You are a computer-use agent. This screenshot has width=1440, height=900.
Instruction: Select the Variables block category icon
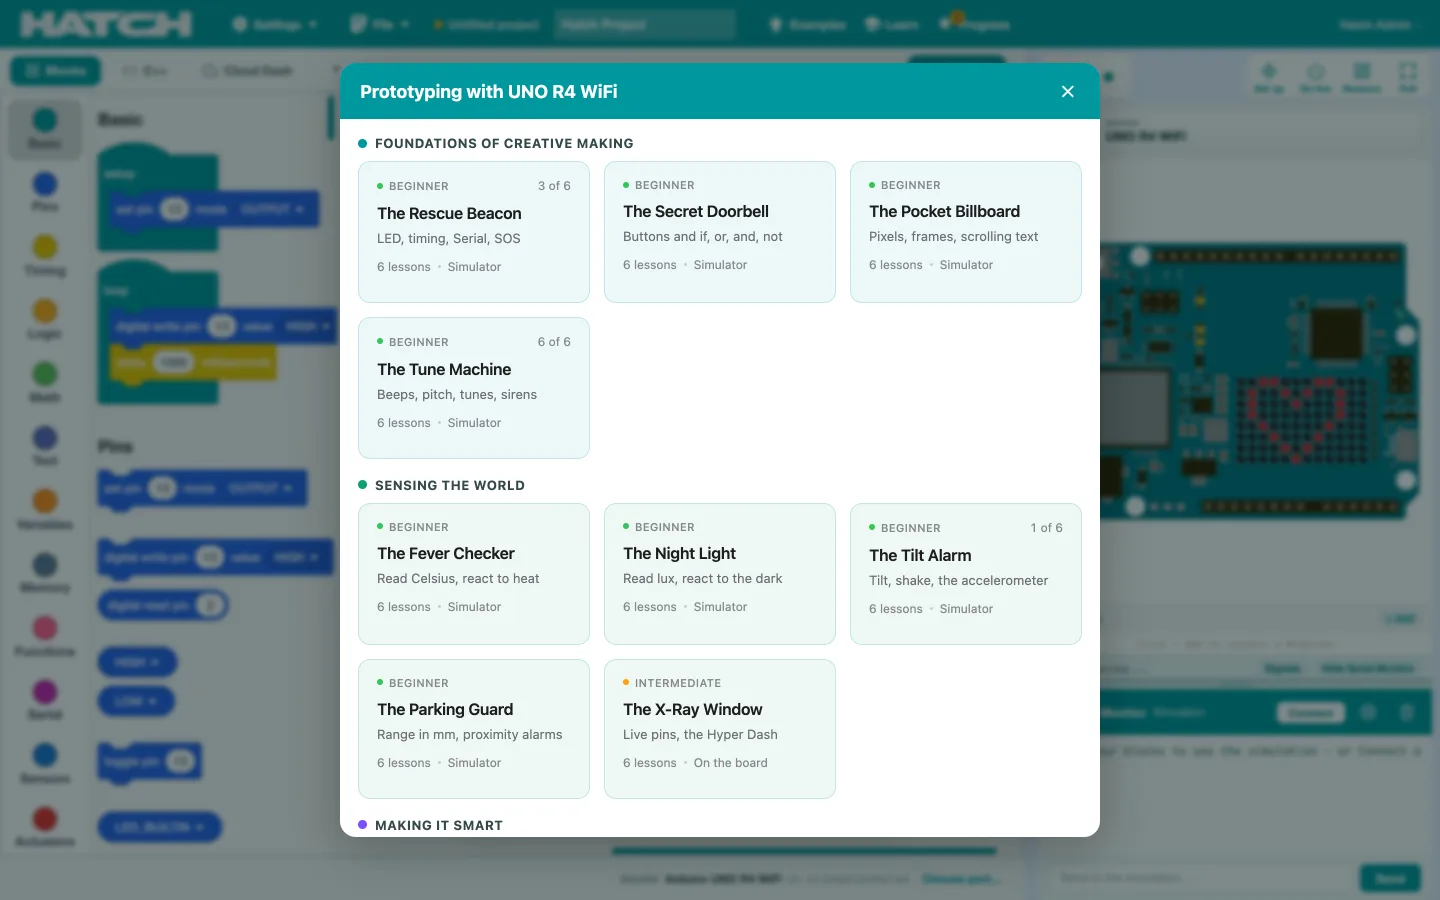(45, 501)
